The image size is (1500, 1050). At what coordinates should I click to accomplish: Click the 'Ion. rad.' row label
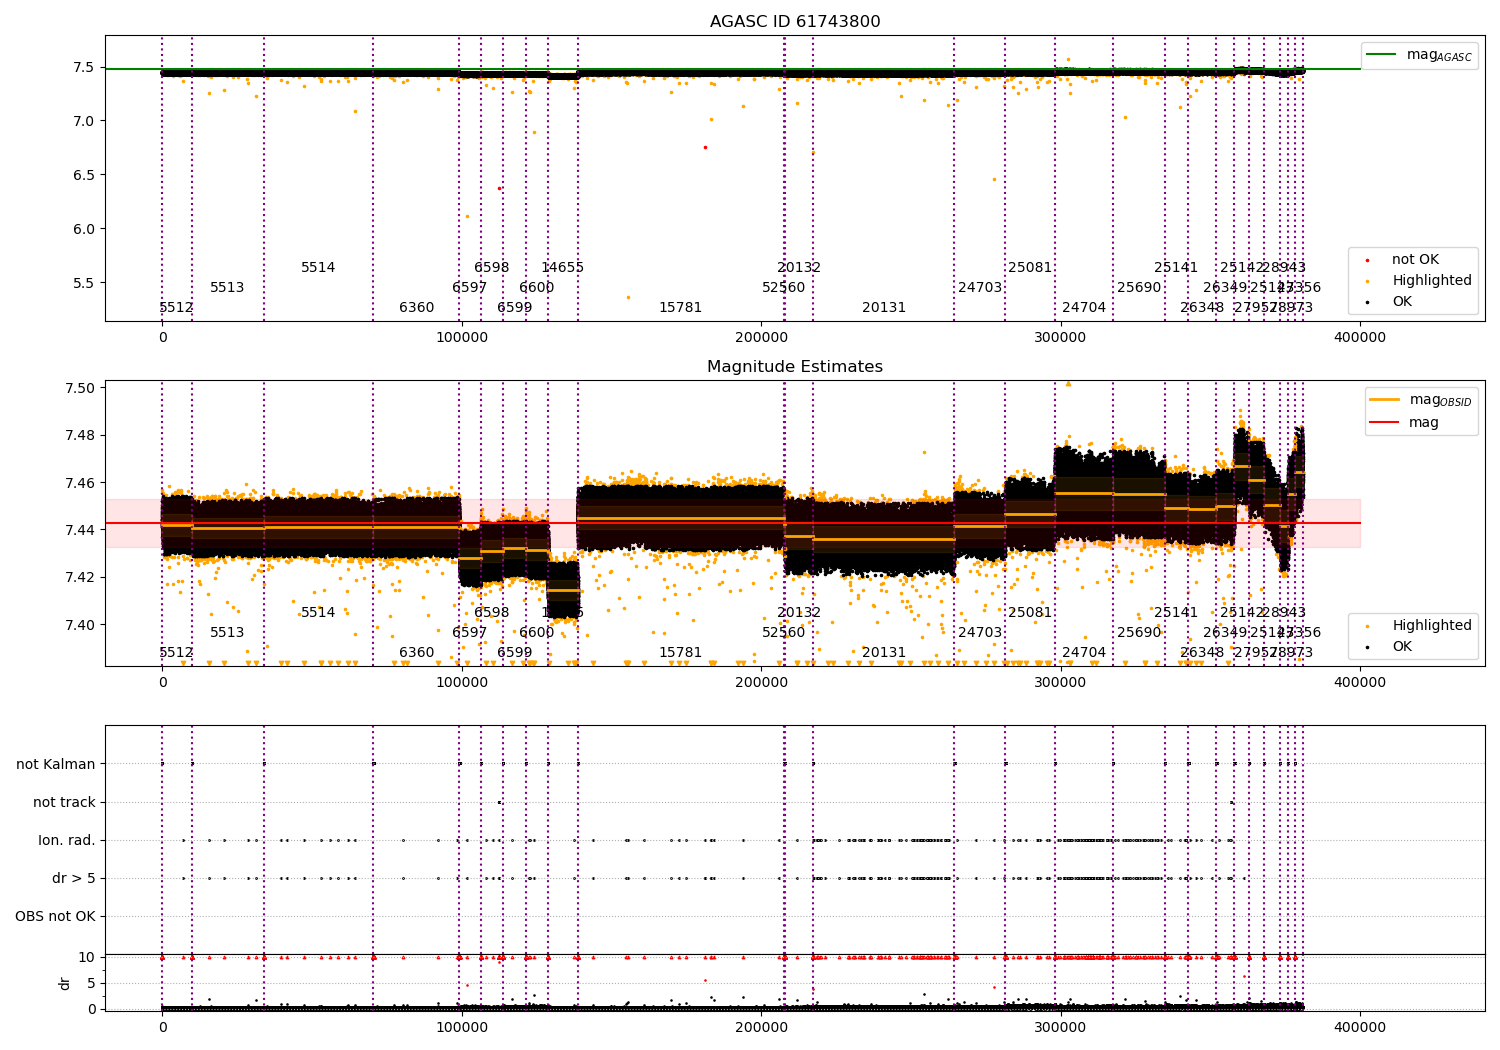tap(67, 840)
